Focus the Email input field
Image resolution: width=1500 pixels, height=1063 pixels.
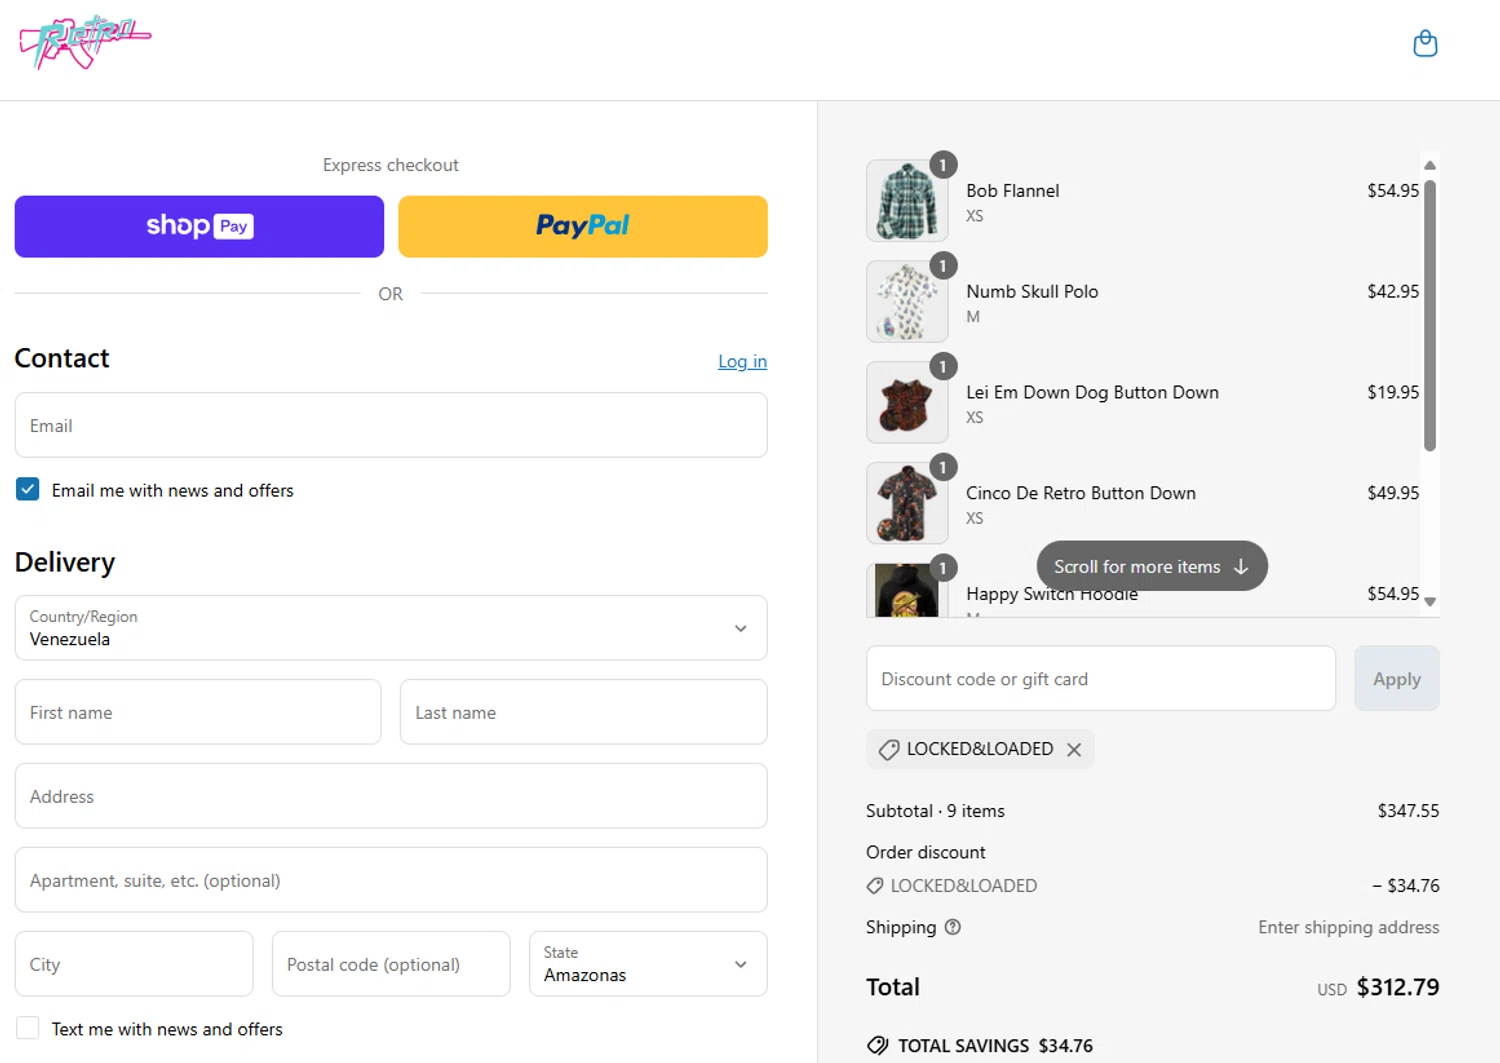tap(391, 425)
